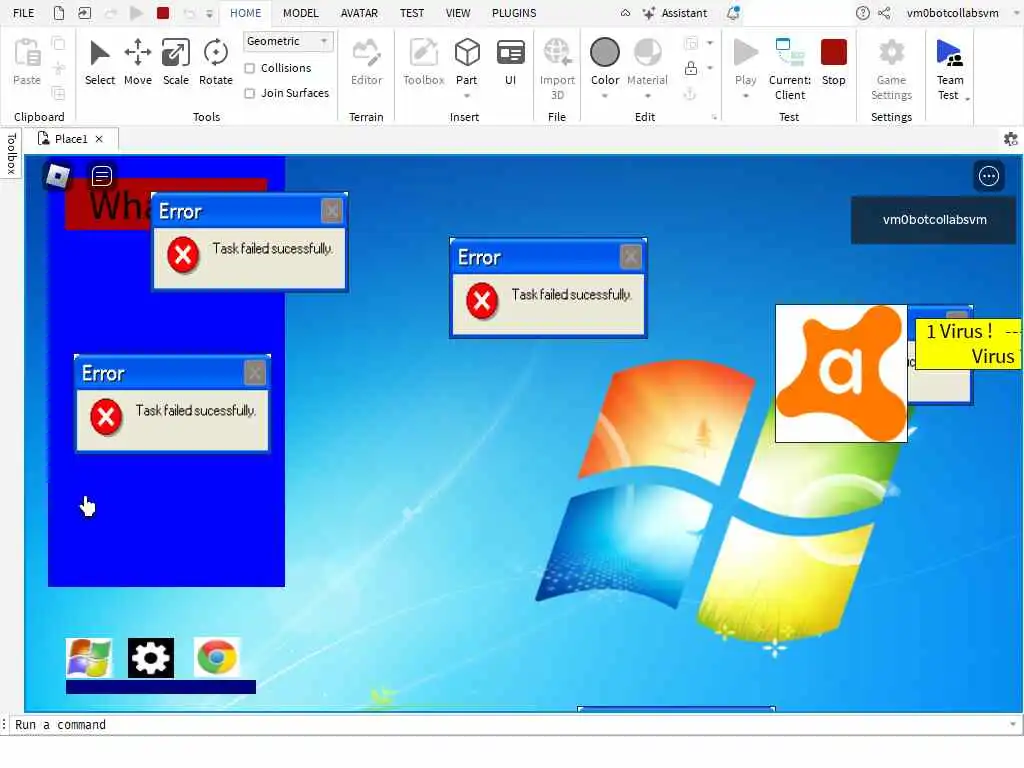This screenshot has height=768, width=1024.
Task: Pick the Rotate tool
Action: tap(216, 63)
